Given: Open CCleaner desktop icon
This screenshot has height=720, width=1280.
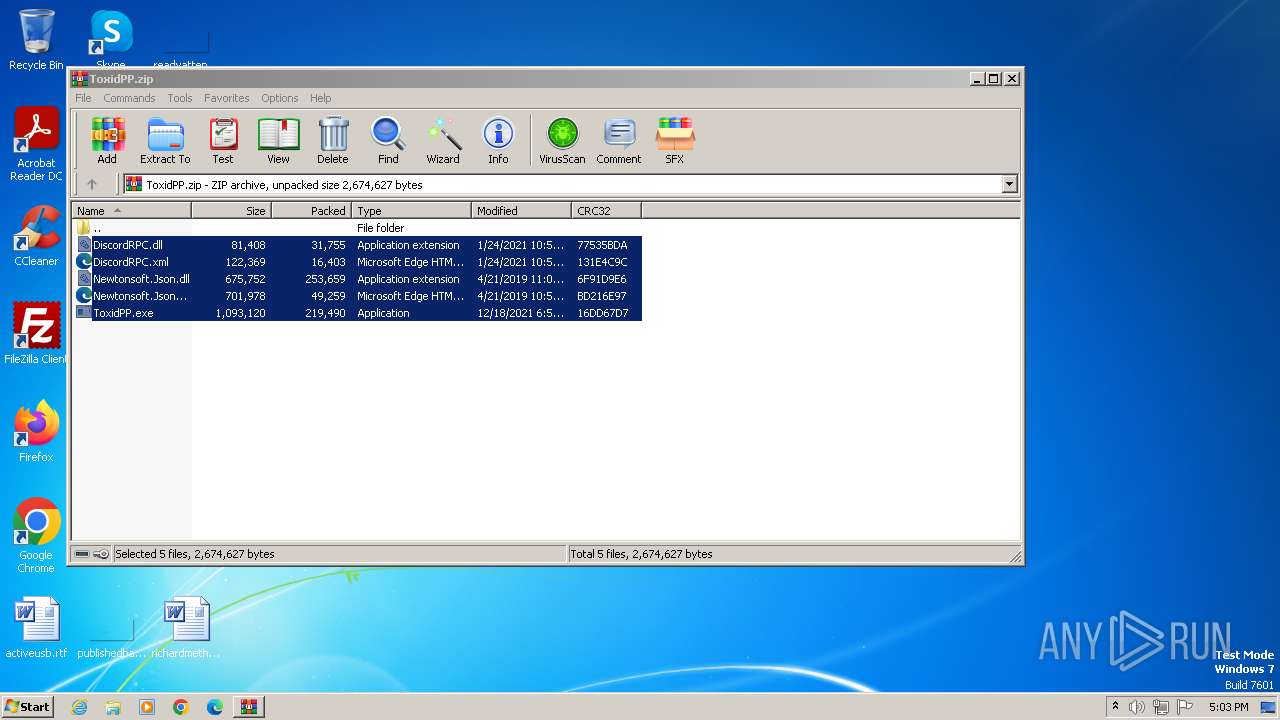Looking at the screenshot, I should (36, 236).
